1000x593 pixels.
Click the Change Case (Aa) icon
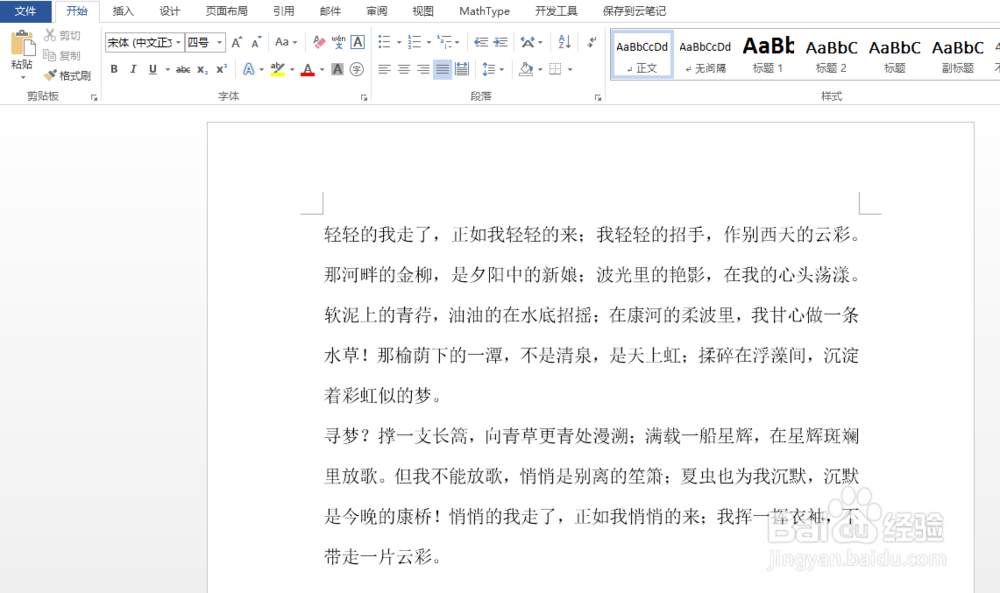[x=282, y=42]
